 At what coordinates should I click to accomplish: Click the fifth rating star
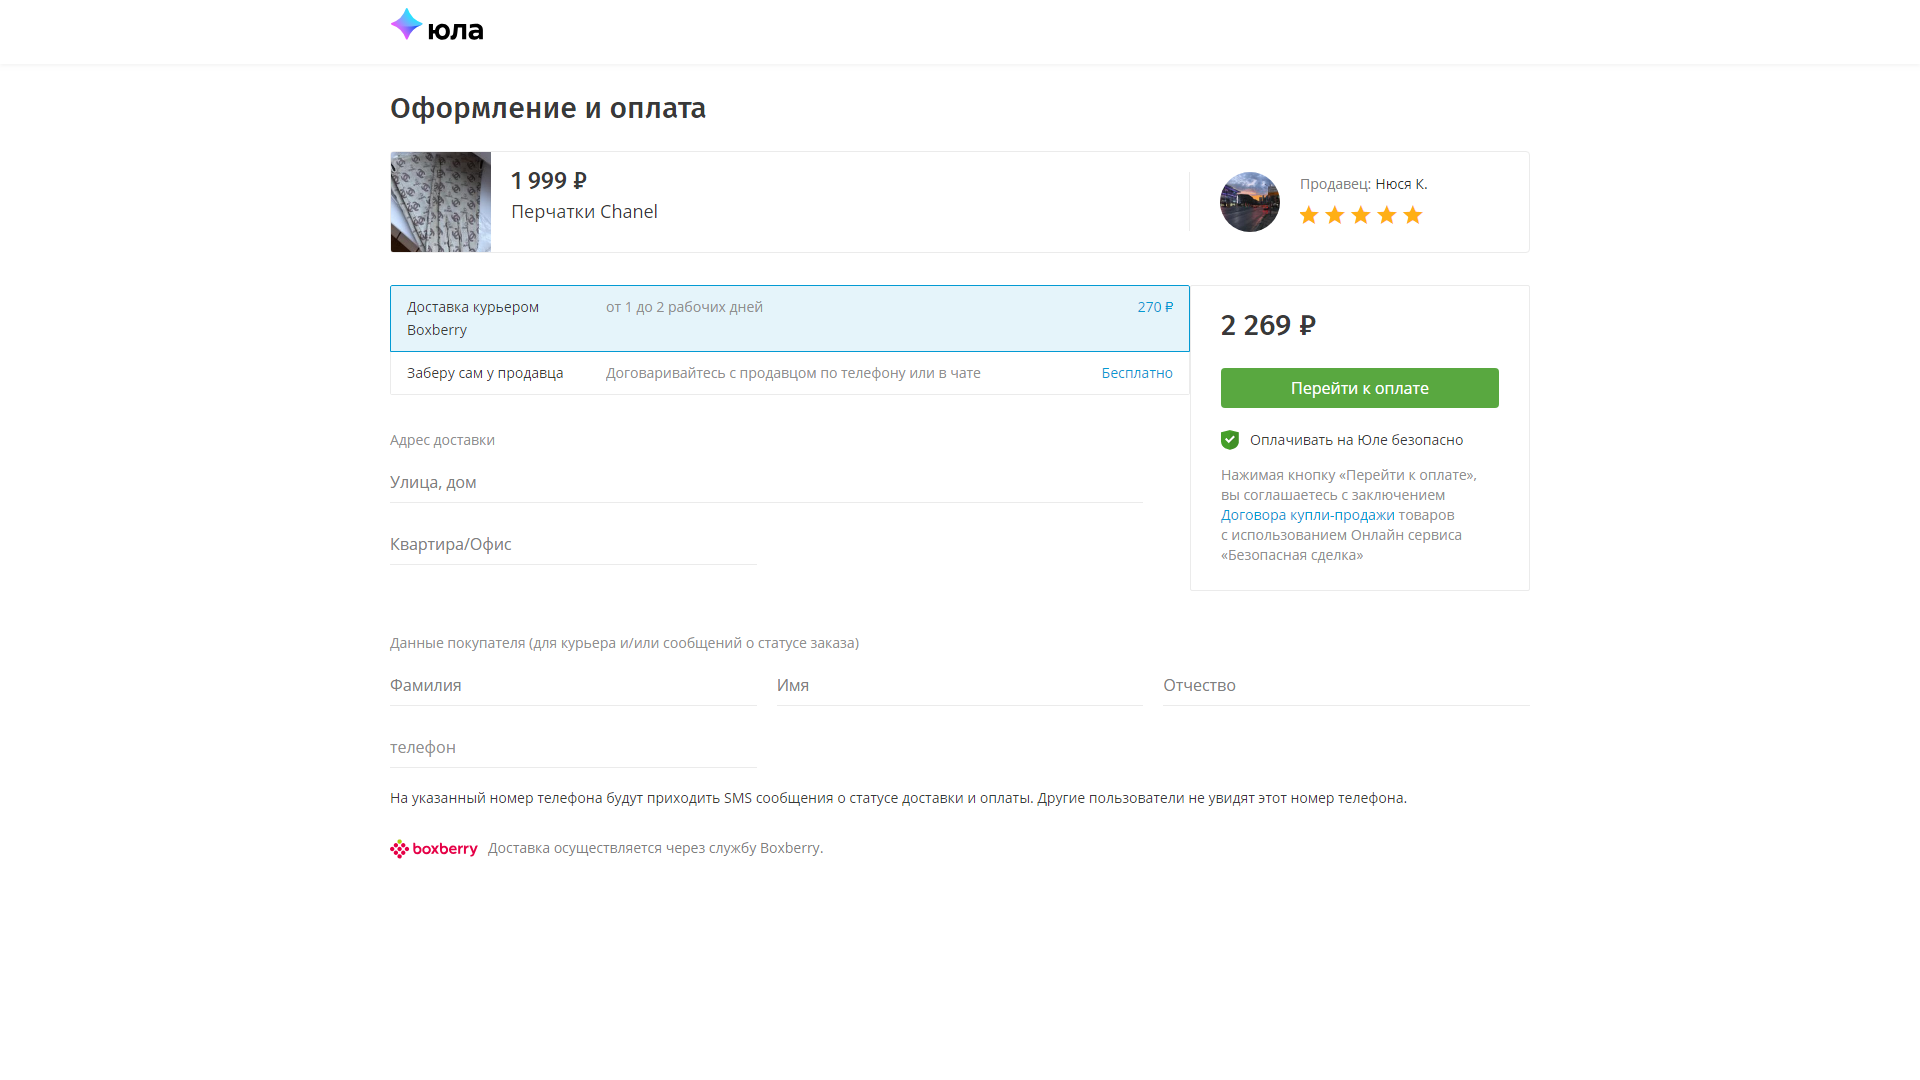pyautogui.click(x=1413, y=215)
